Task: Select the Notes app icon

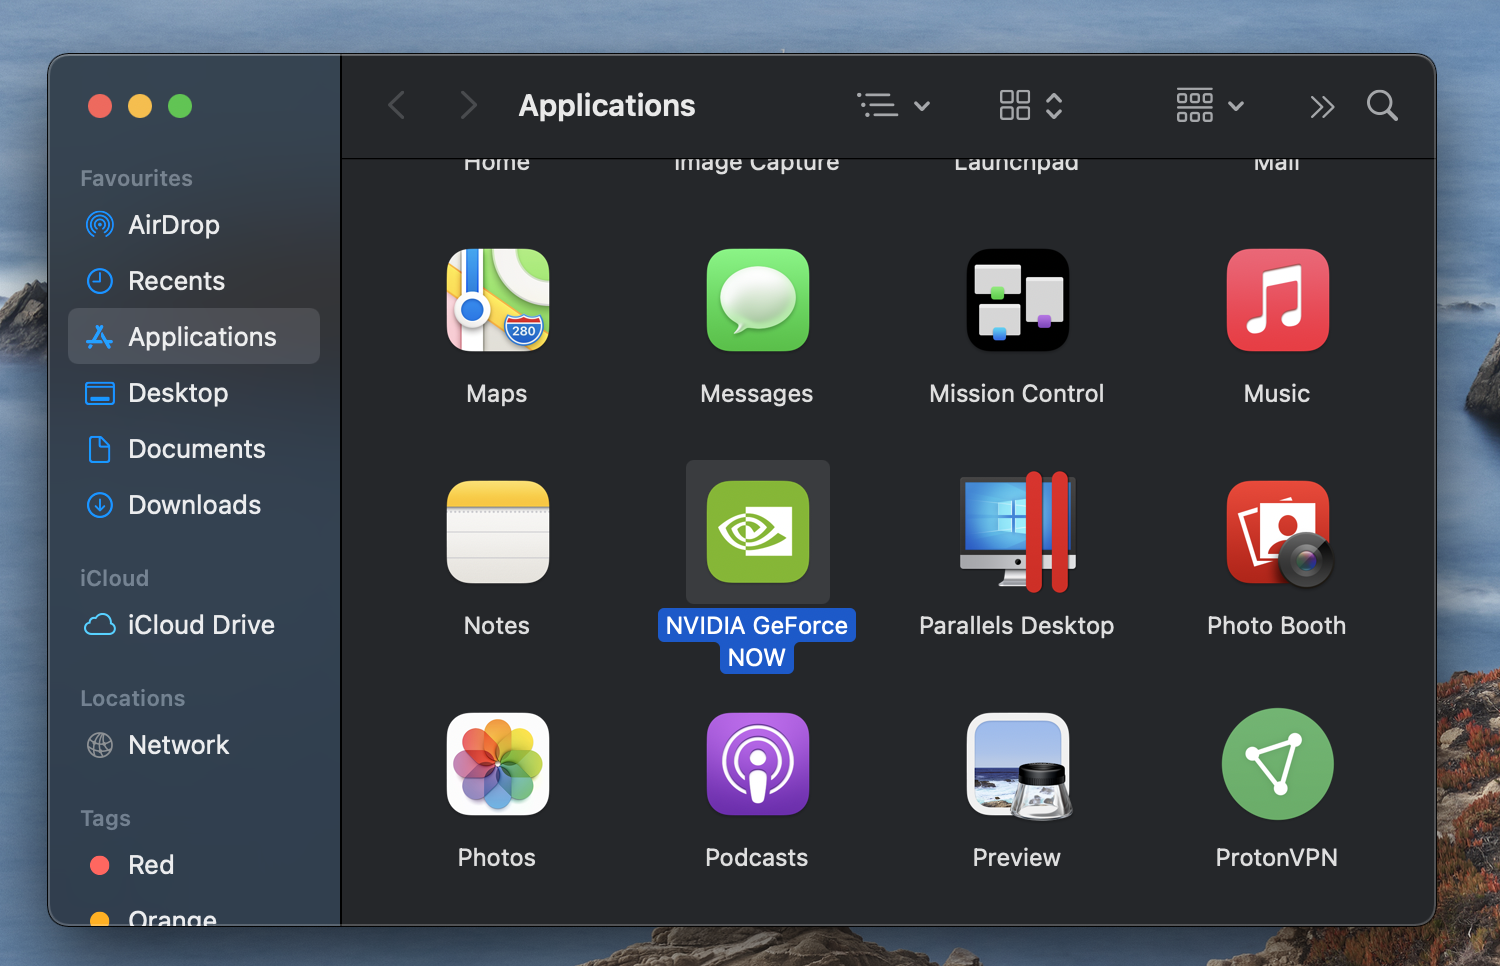Action: pos(497,532)
